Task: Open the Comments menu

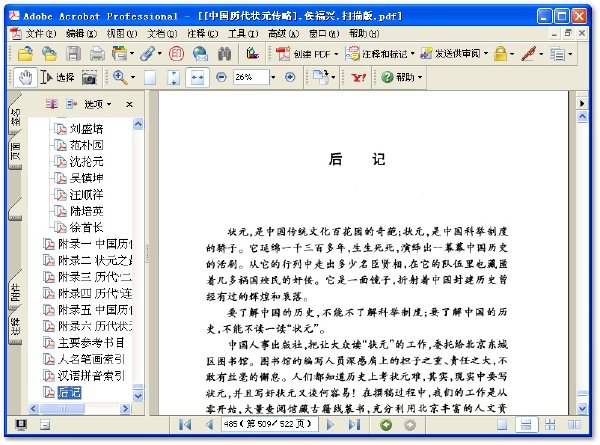Action: click(x=203, y=34)
